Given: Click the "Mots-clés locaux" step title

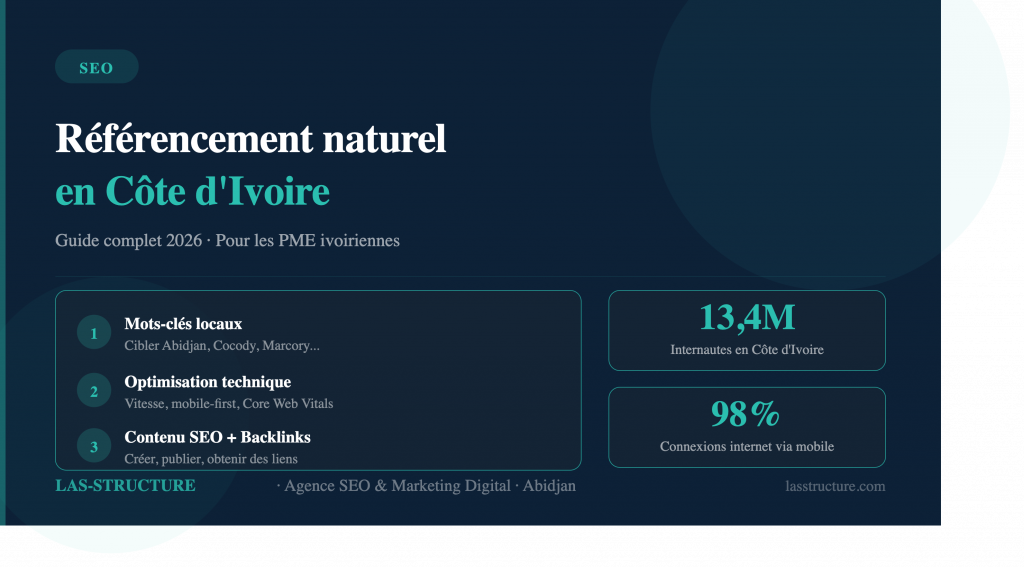Looking at the screenshot, I should click(184, 324).
